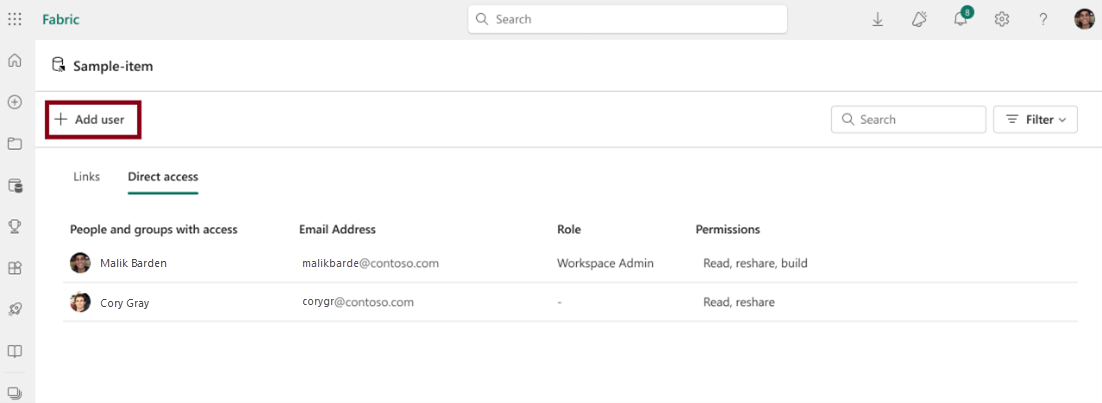Open the trophy icon in sidebar
The height and width of the screenshot is (403, 1102).
click(14, 226)
